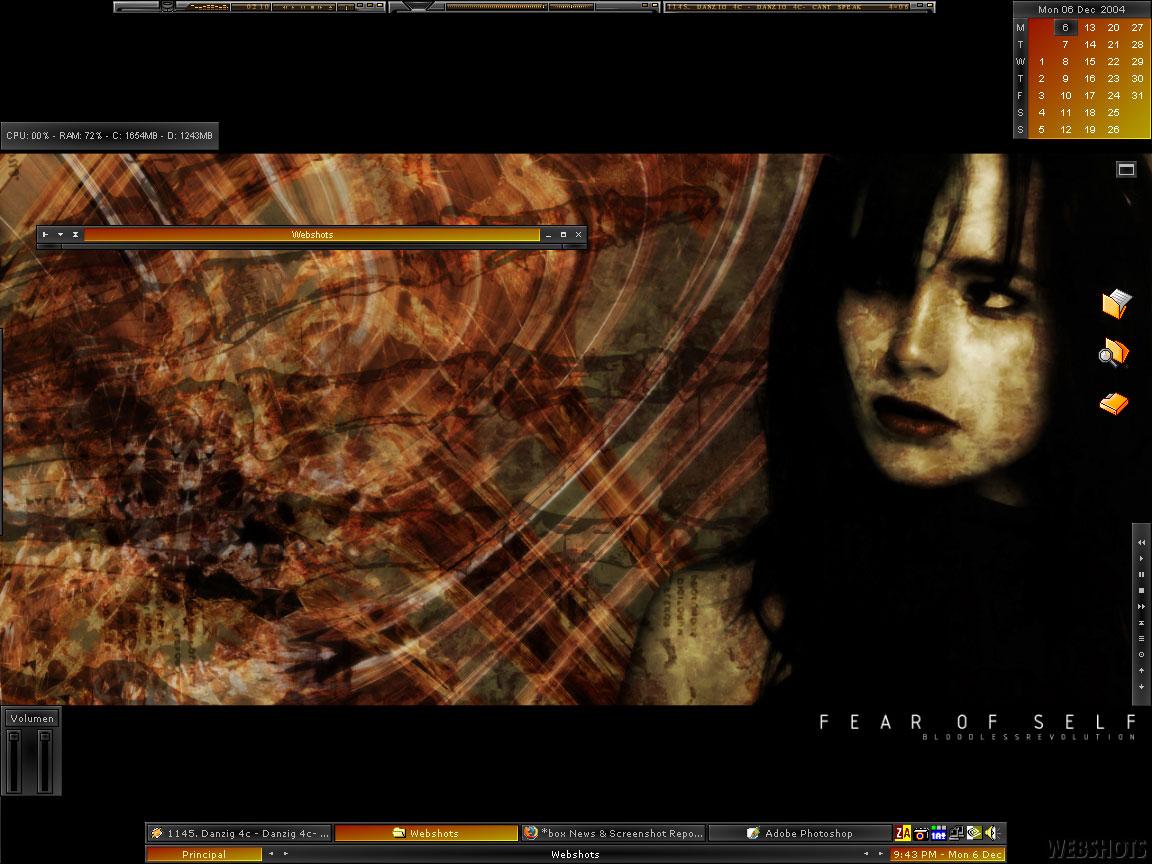Click the Volumen label

click(32, 719)
